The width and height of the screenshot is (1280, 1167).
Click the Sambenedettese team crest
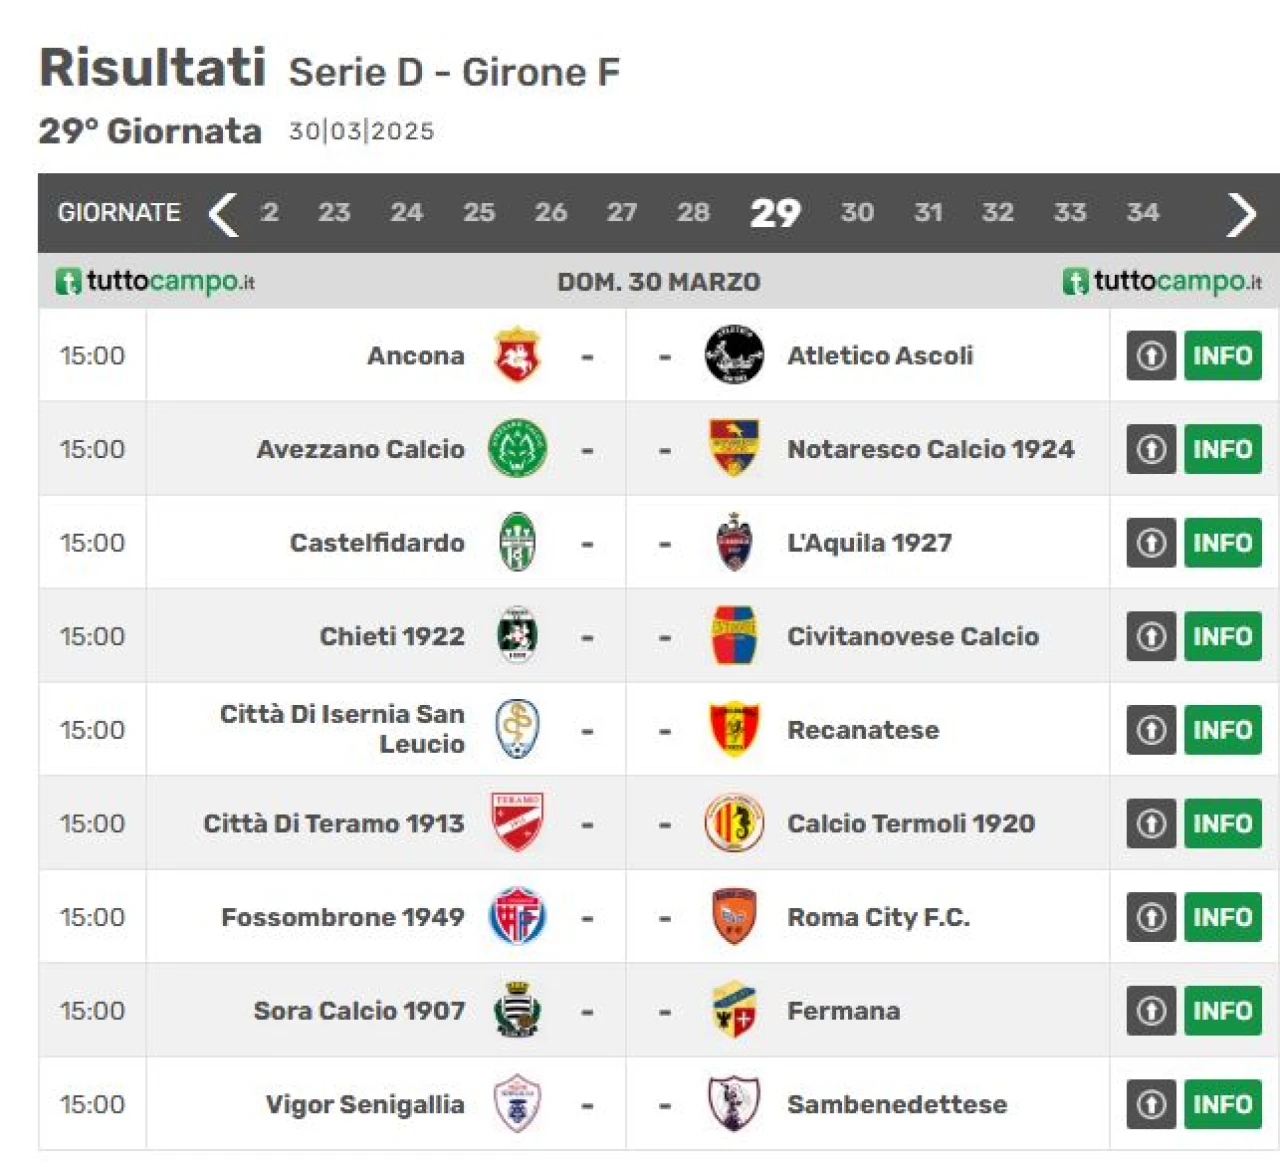tap(734, 1103)
